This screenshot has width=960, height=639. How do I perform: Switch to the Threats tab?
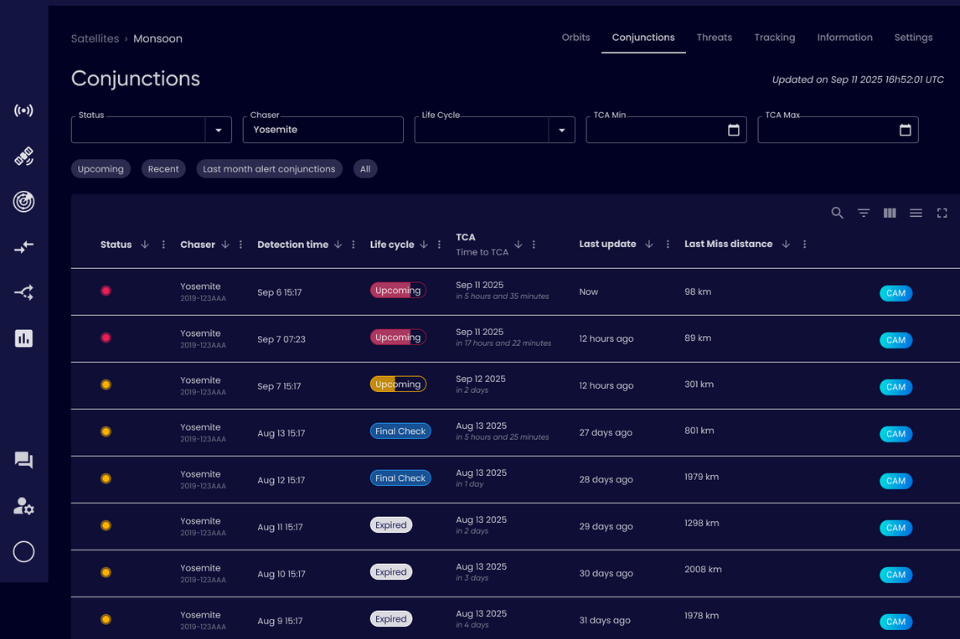tap(714, 38)
